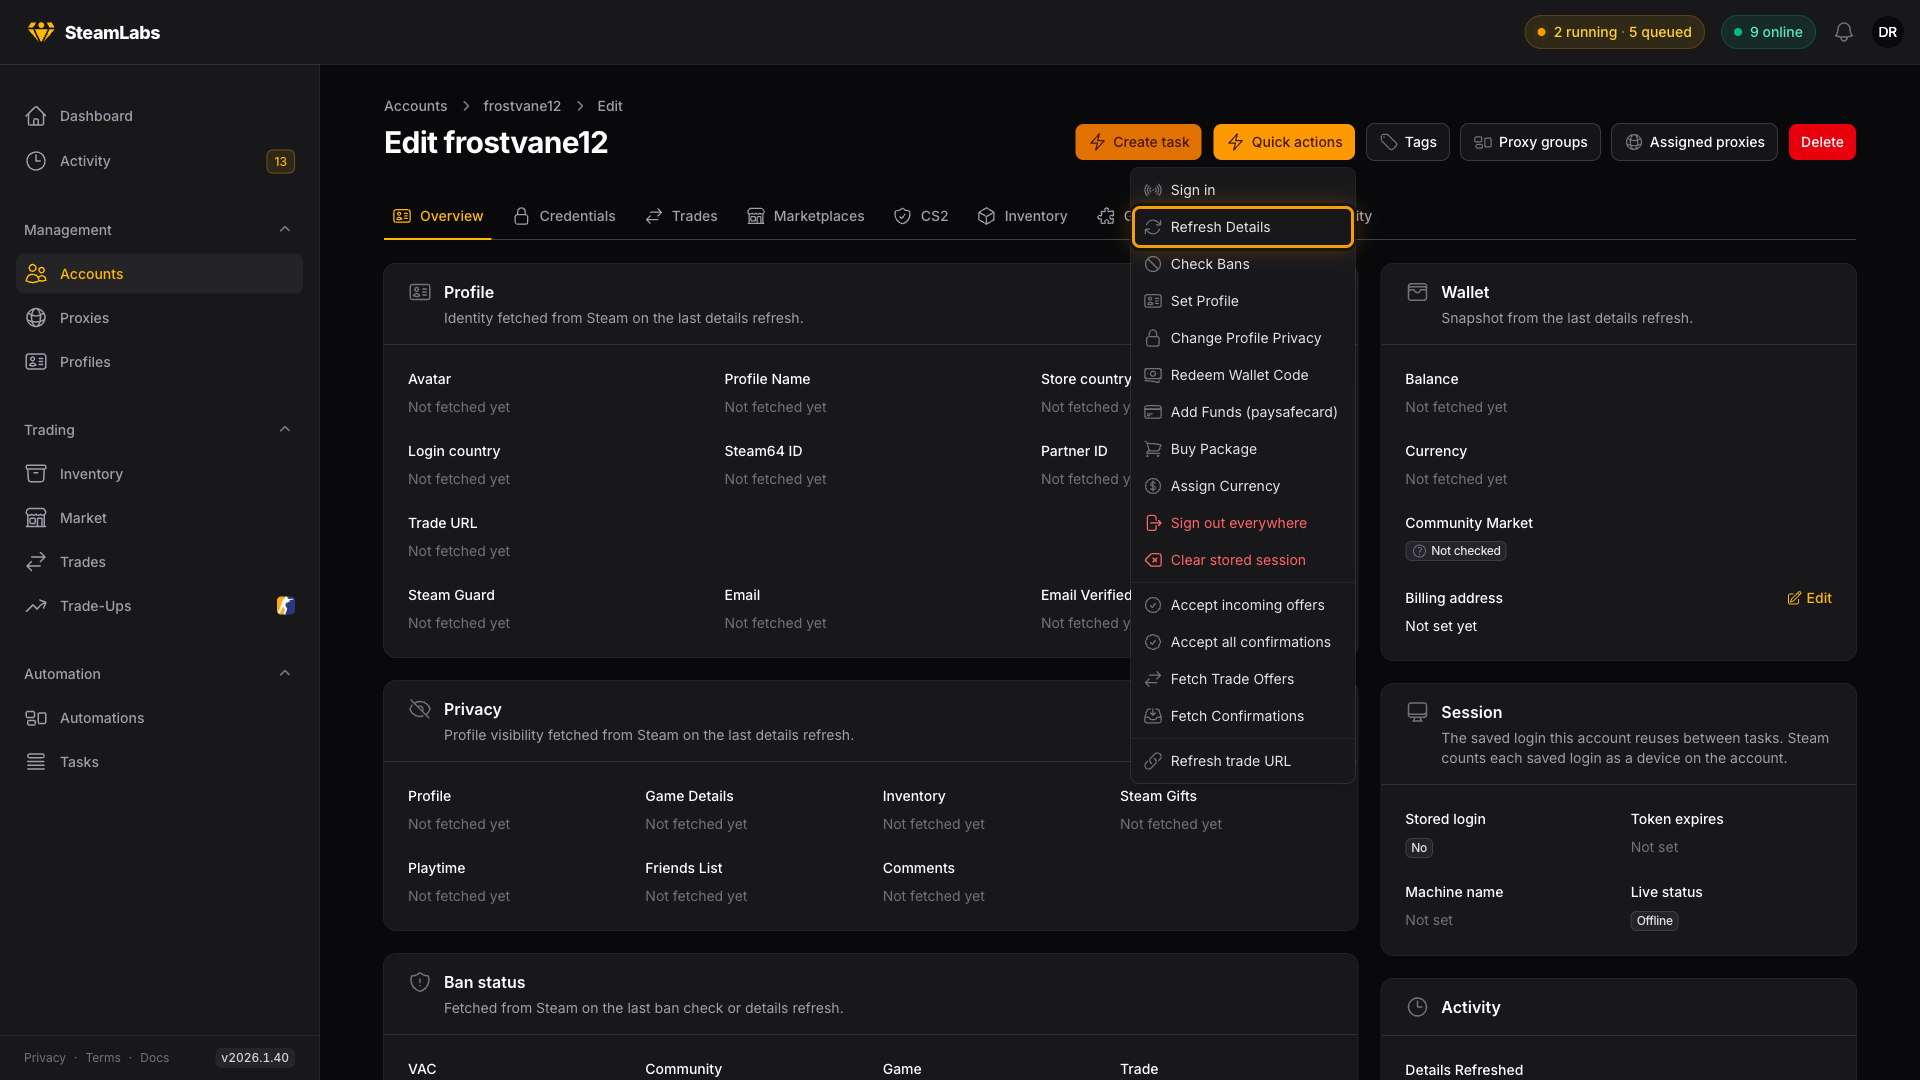1920x1080 pixels.
Task: Click the Market storefront icon
Action: click(36, 518)
